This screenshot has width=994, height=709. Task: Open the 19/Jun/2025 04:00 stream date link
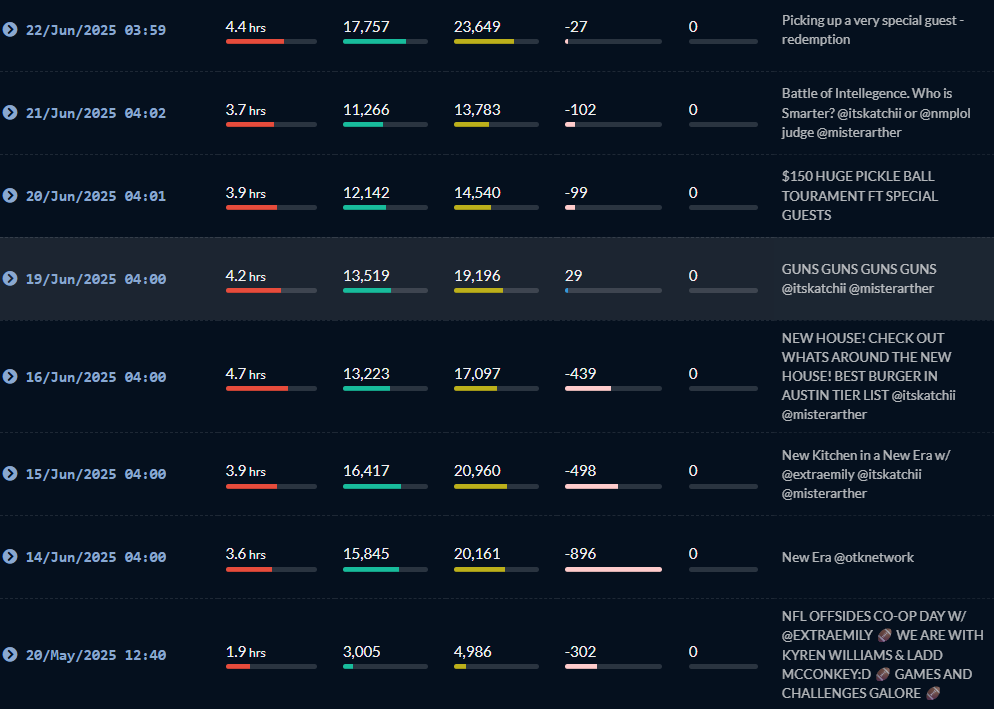(96, 279)
